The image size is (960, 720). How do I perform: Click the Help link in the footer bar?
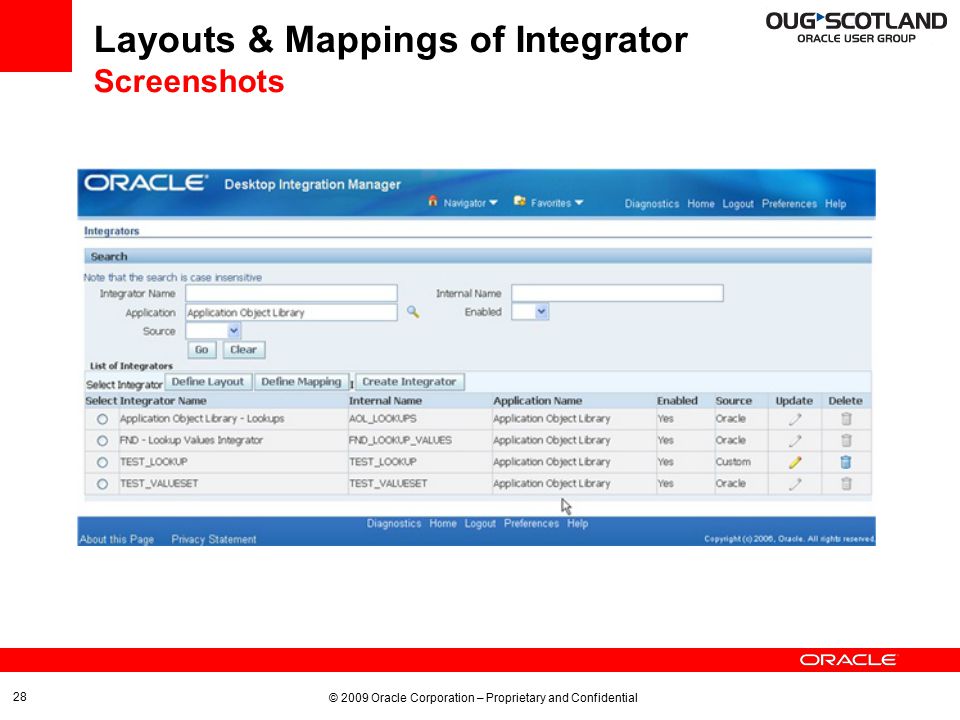pyautogui.click(x=577, y=523)
